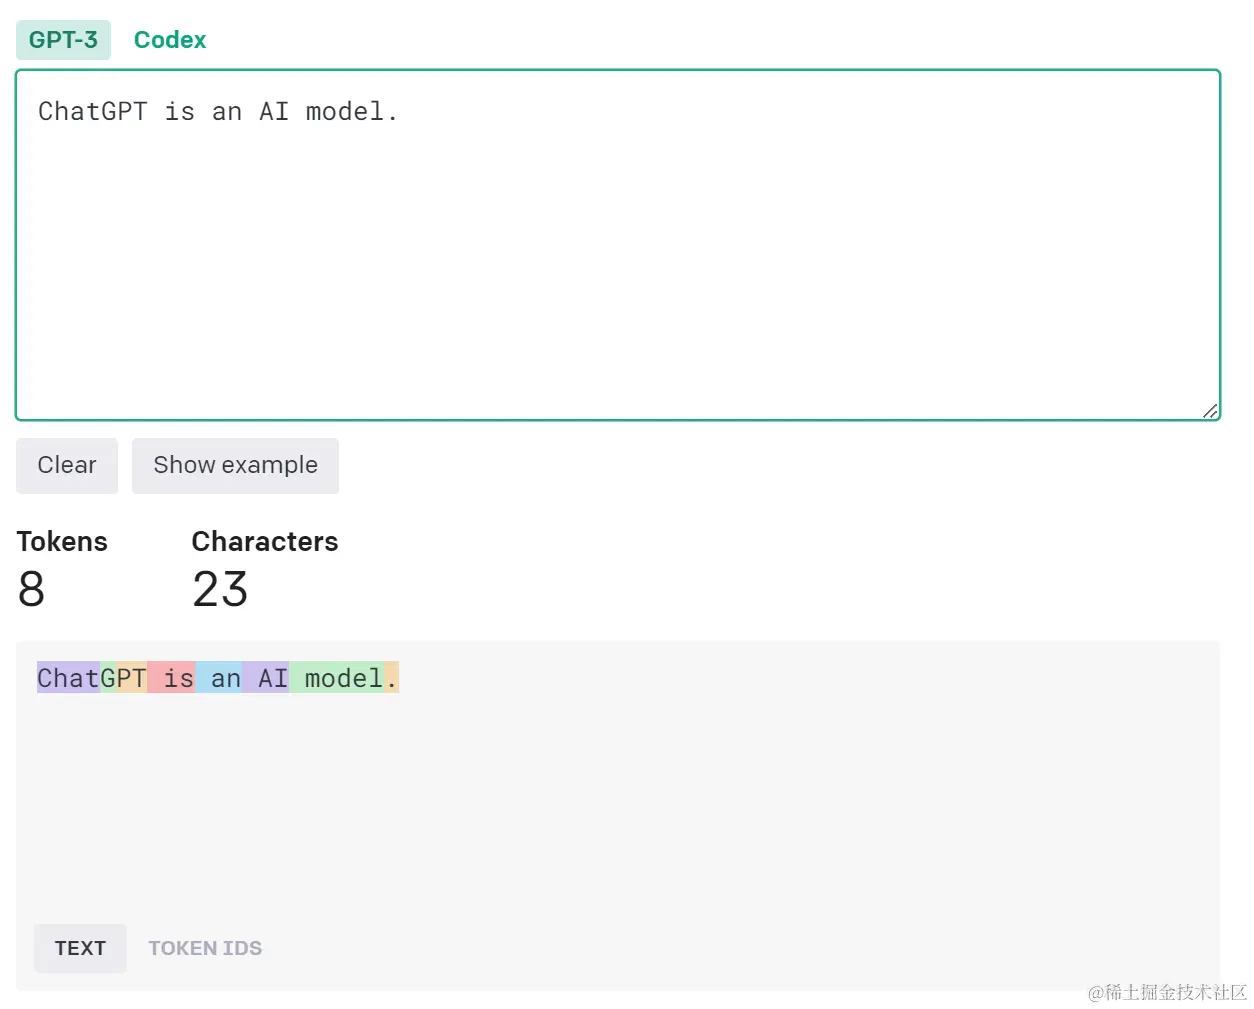Click the period highlighted token
This screenshot has width=1254, height=1009.
[x=391, y=678]
